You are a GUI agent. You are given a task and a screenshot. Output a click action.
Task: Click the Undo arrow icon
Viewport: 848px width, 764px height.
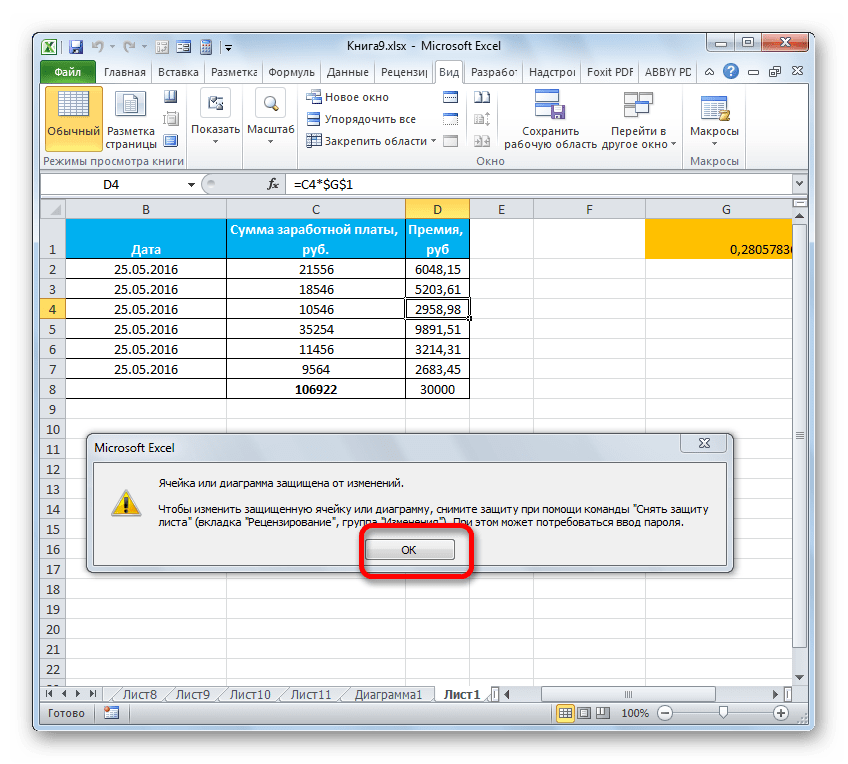pos(97,47)
